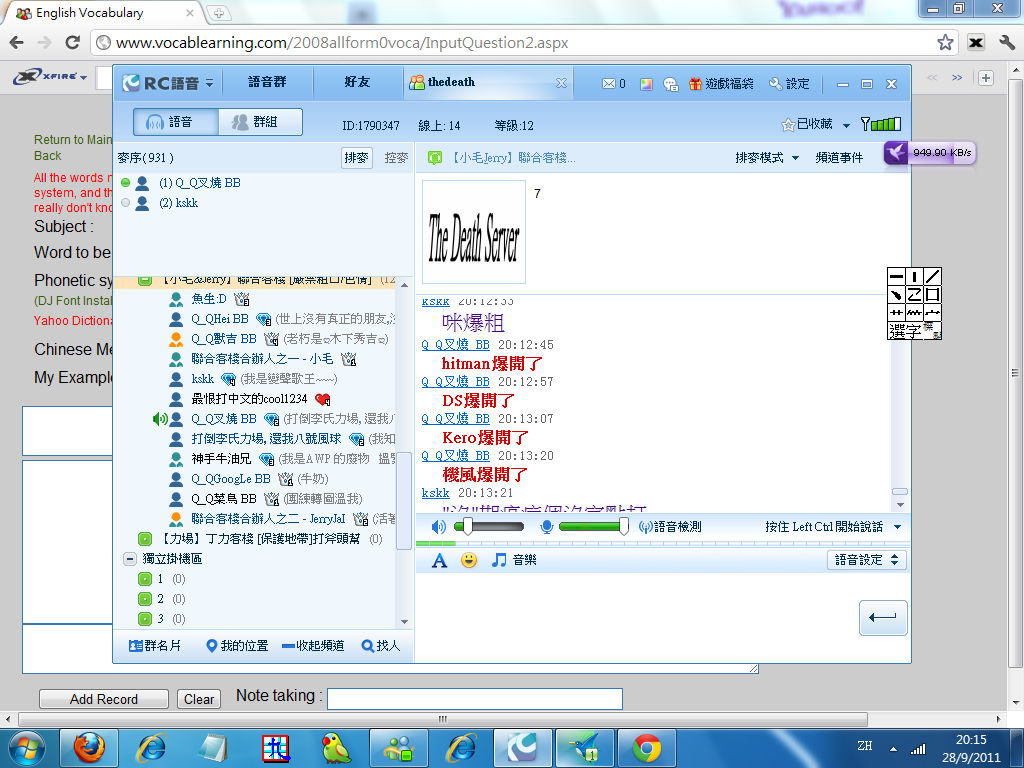
Task: Toggle the 排麥 queue button
Action: (357, 157)
